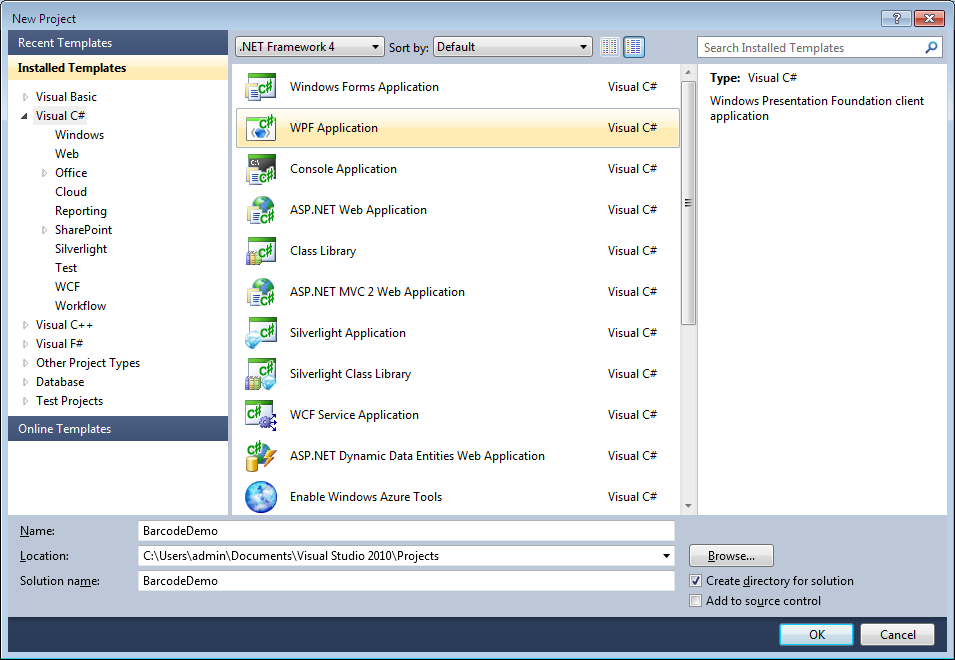955x660 pixels.
Task: Uncheck Create directory for solution
Action: point(696,581)
